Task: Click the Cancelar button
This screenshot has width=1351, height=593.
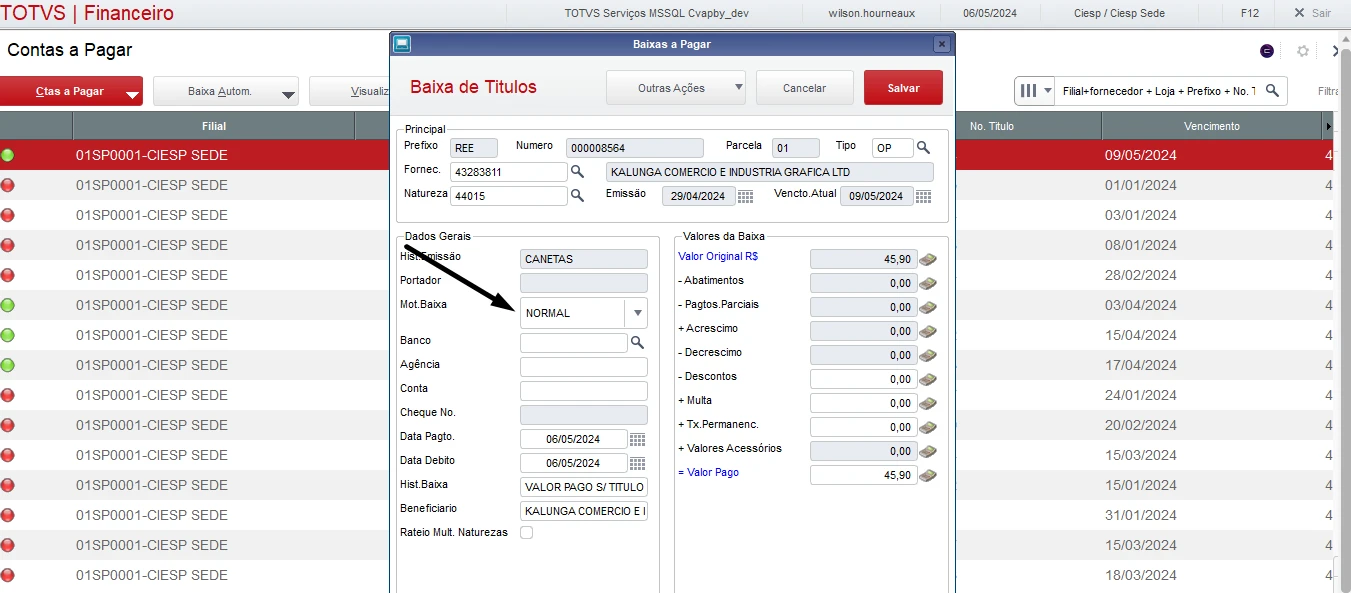Action: click(804, 88)
